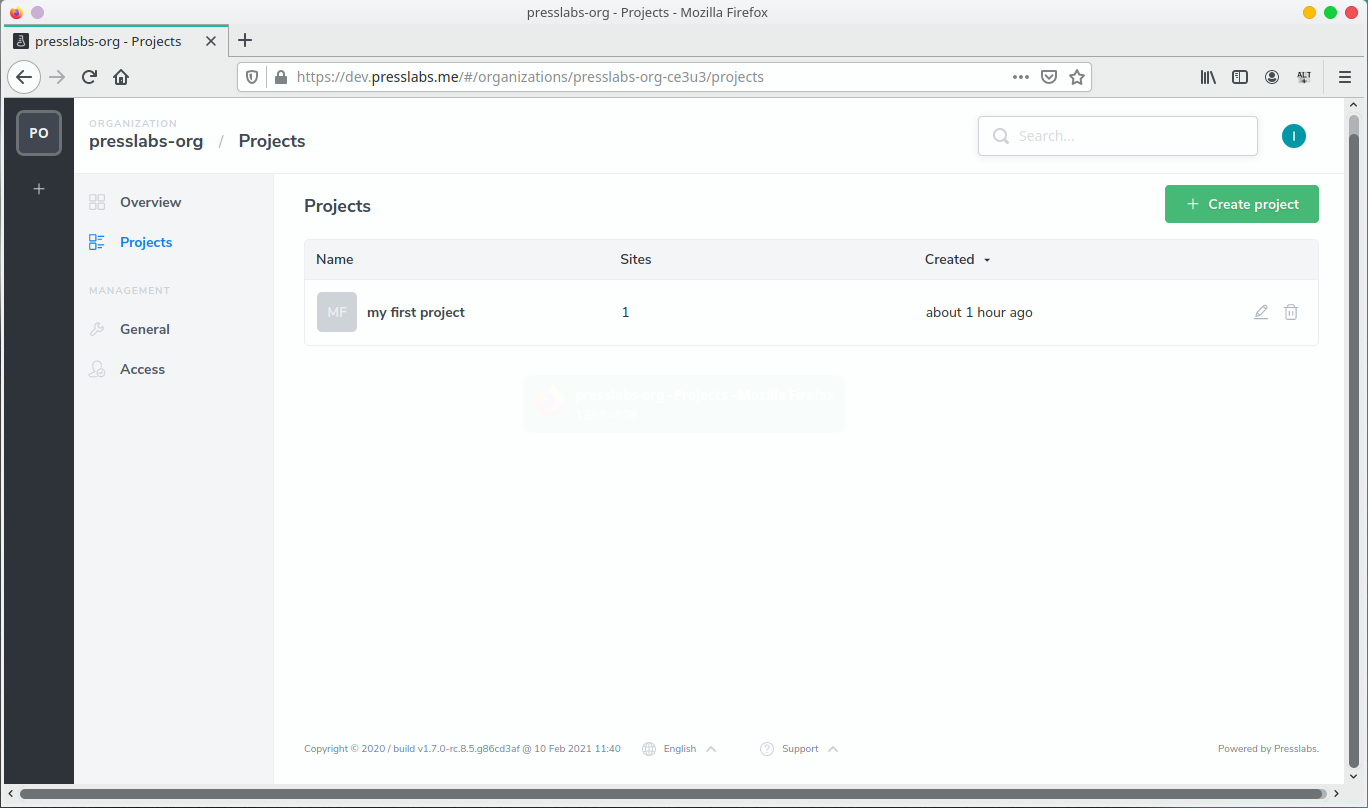The width and height of the screenshot is (1368, 808).
Task: Edit my first project with pencil icon
Action: [x=1261, y=312]
